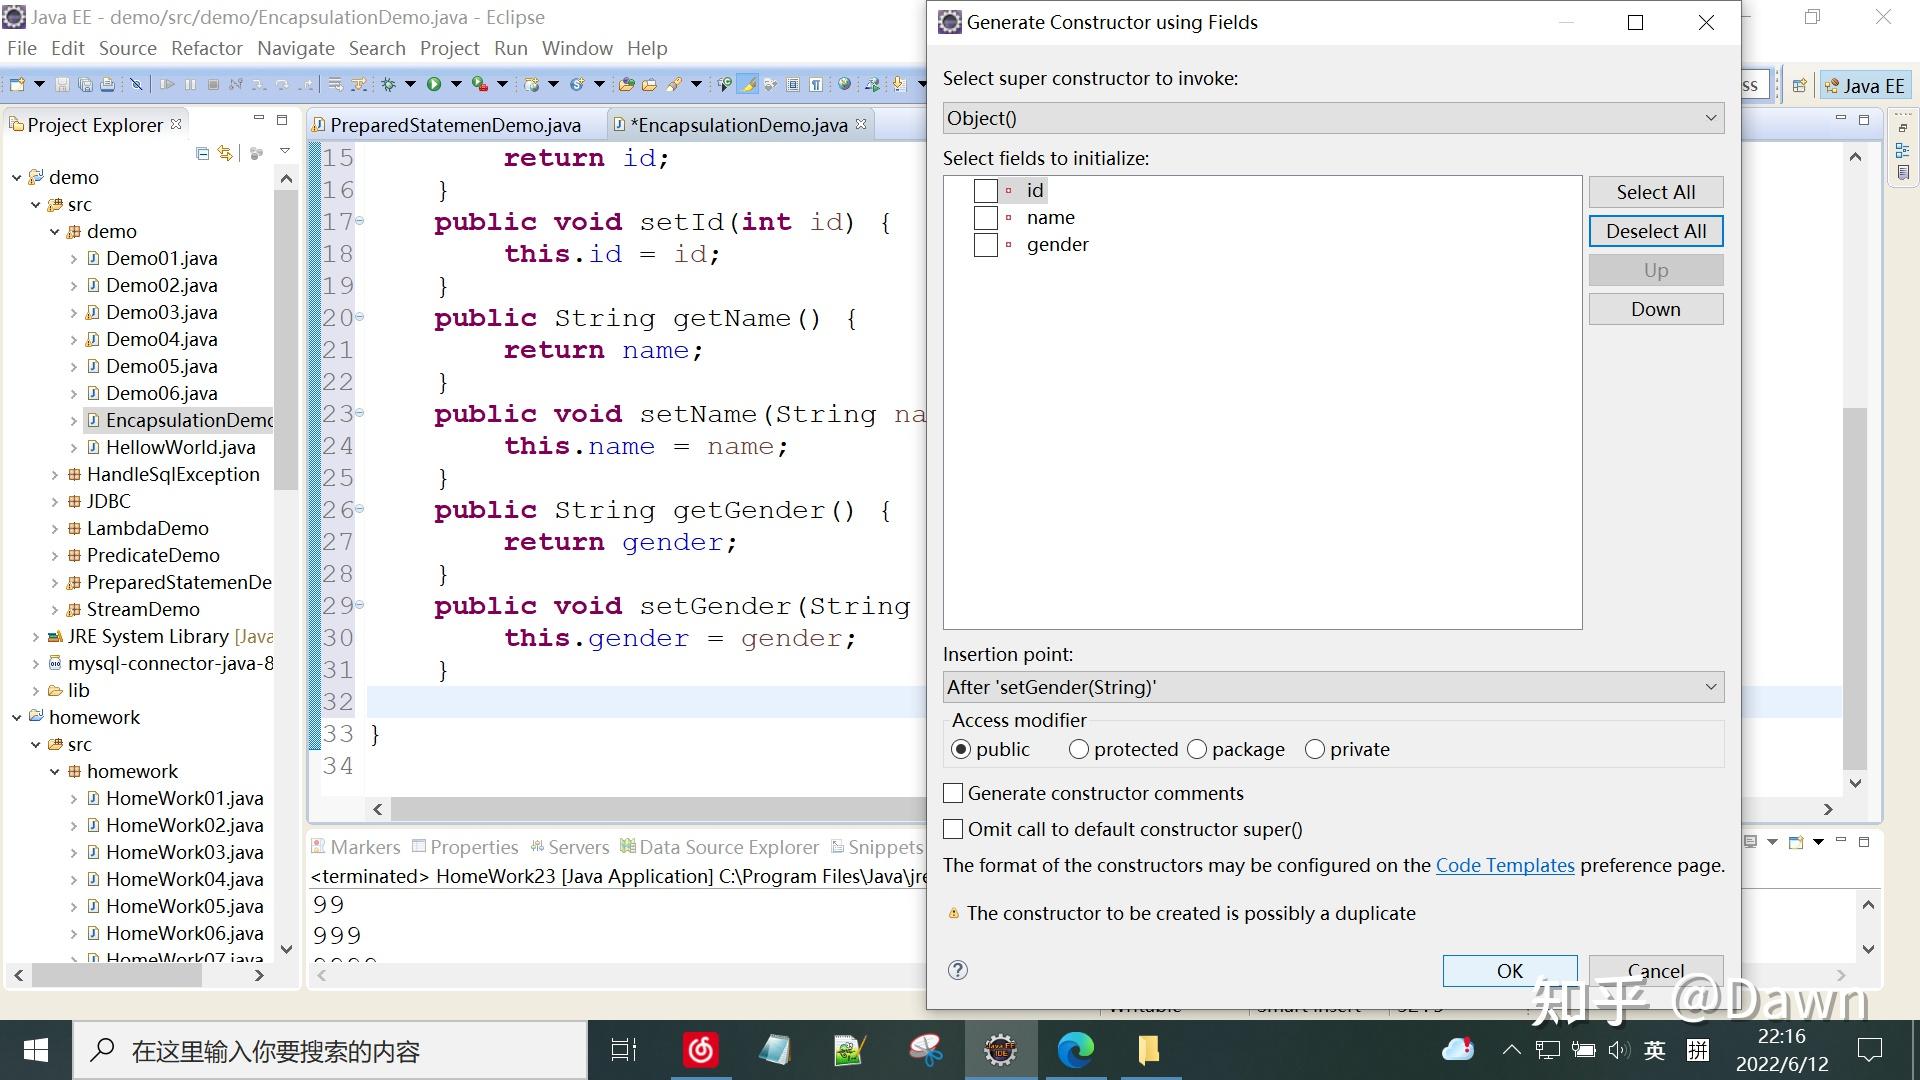Click the Windows search box

[x=330, y=1050]
